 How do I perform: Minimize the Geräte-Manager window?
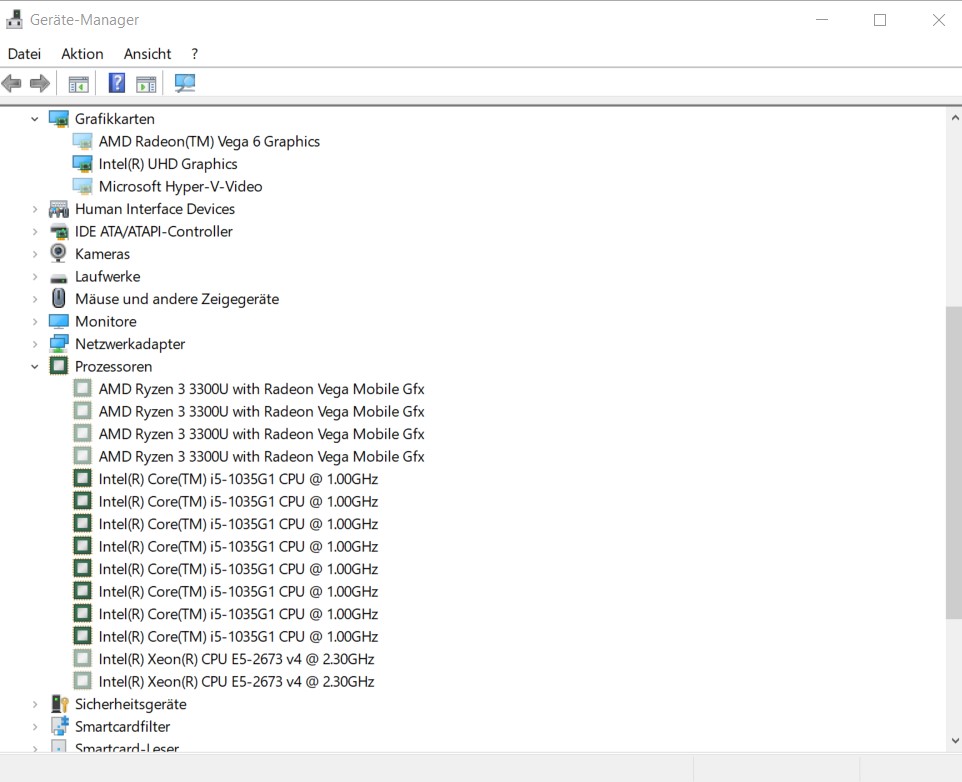pos(822,20)
